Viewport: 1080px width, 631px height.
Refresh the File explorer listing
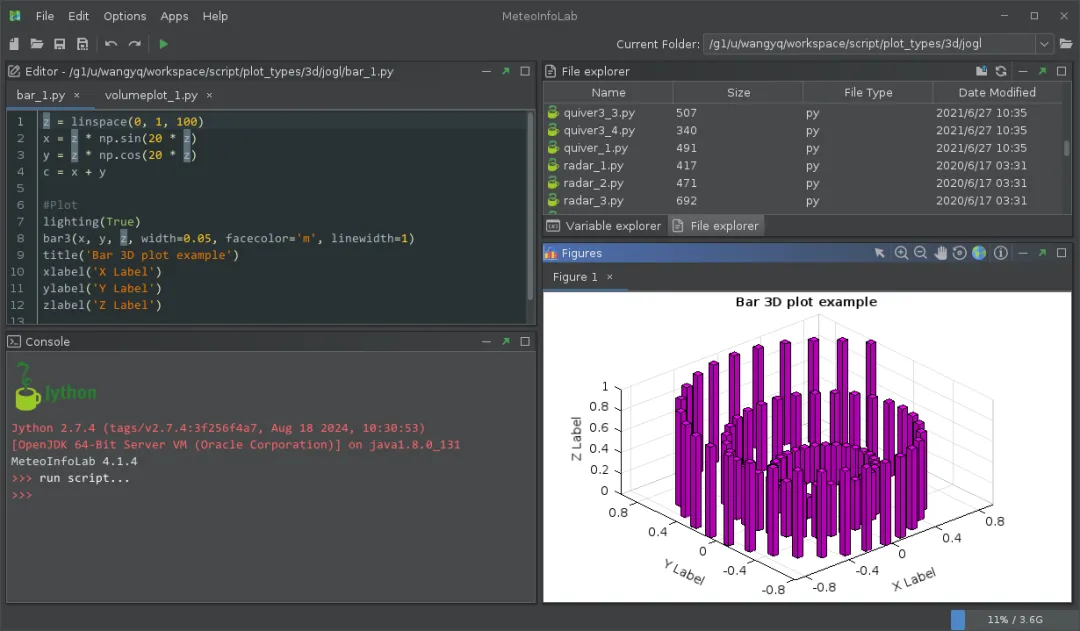pyautogui.click(x=1000, y=71)
